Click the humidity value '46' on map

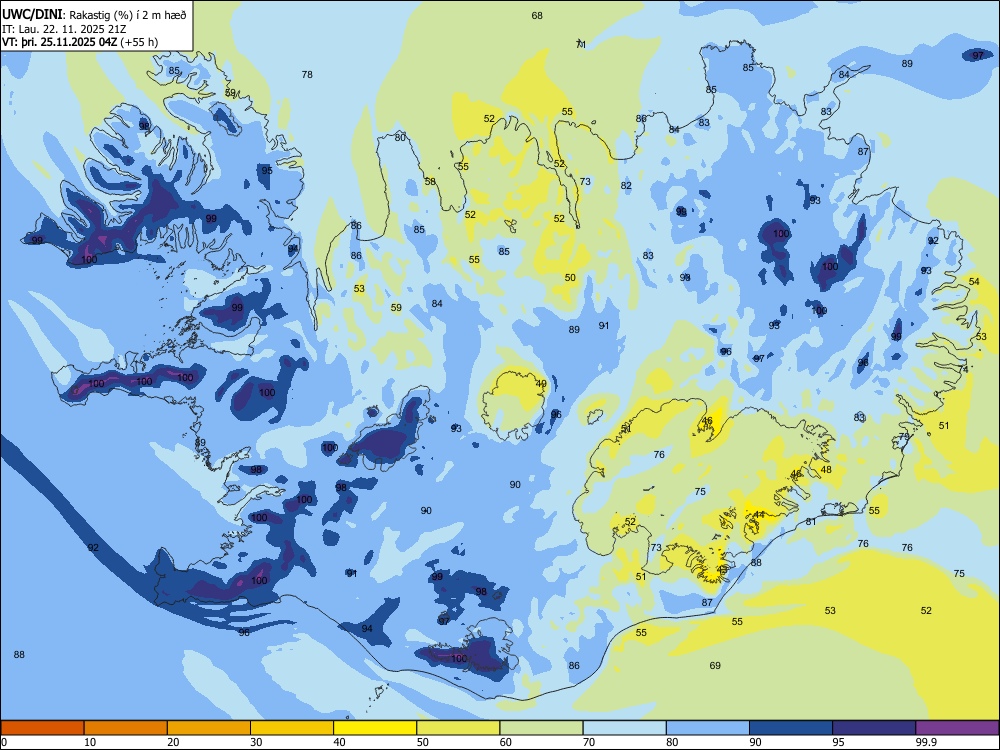pos(707,420)
